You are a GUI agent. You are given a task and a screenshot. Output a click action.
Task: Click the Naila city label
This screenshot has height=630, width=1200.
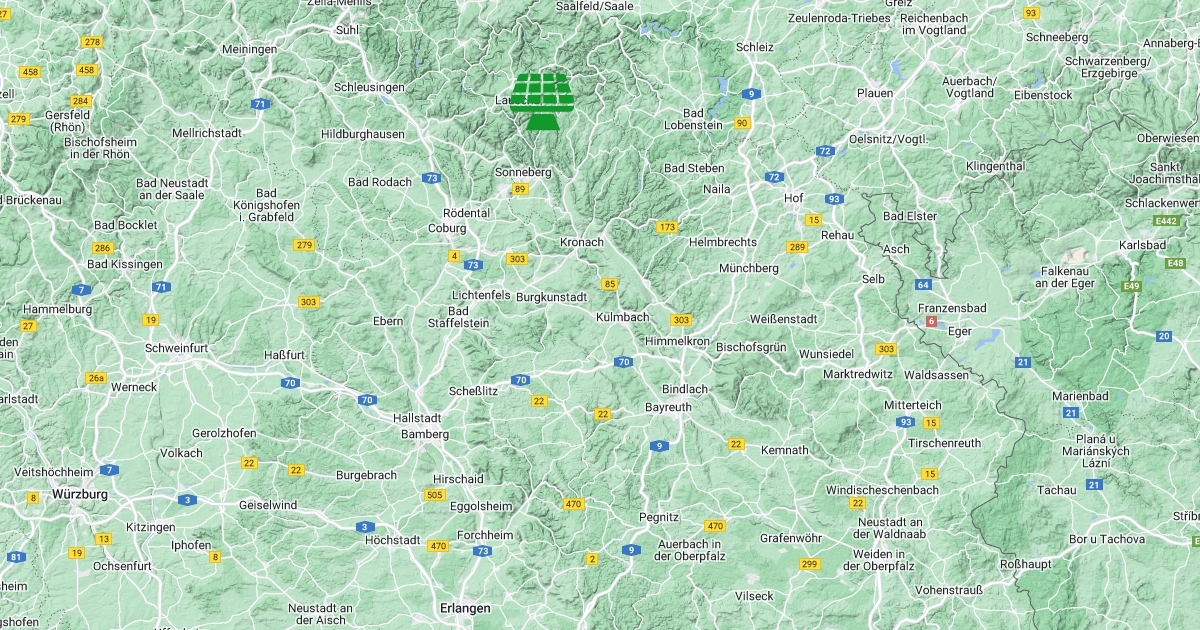point(716,188)
